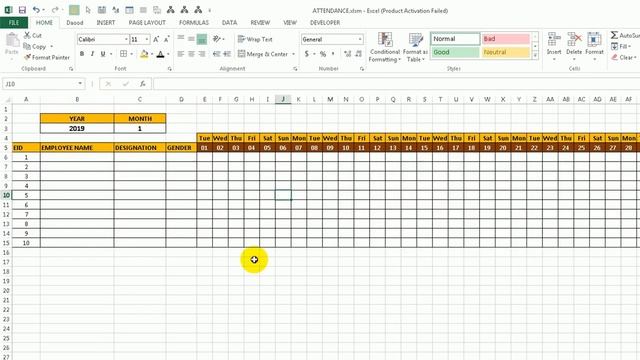640x360 pixels.
Task: Click the Borders icon in Font group
Action: (123, 54)
